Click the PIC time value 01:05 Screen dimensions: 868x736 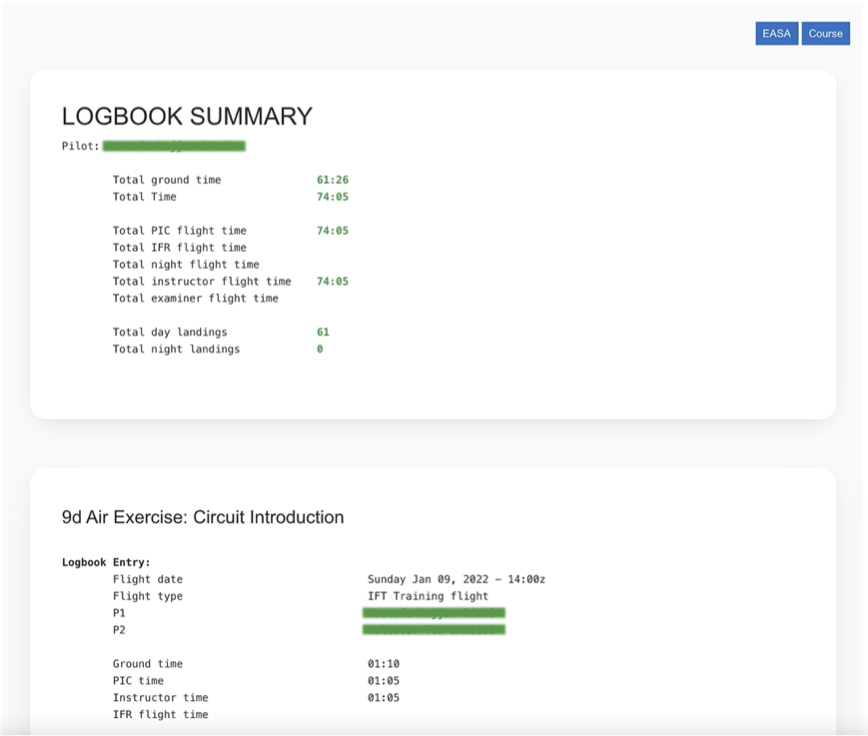(384, 681)
